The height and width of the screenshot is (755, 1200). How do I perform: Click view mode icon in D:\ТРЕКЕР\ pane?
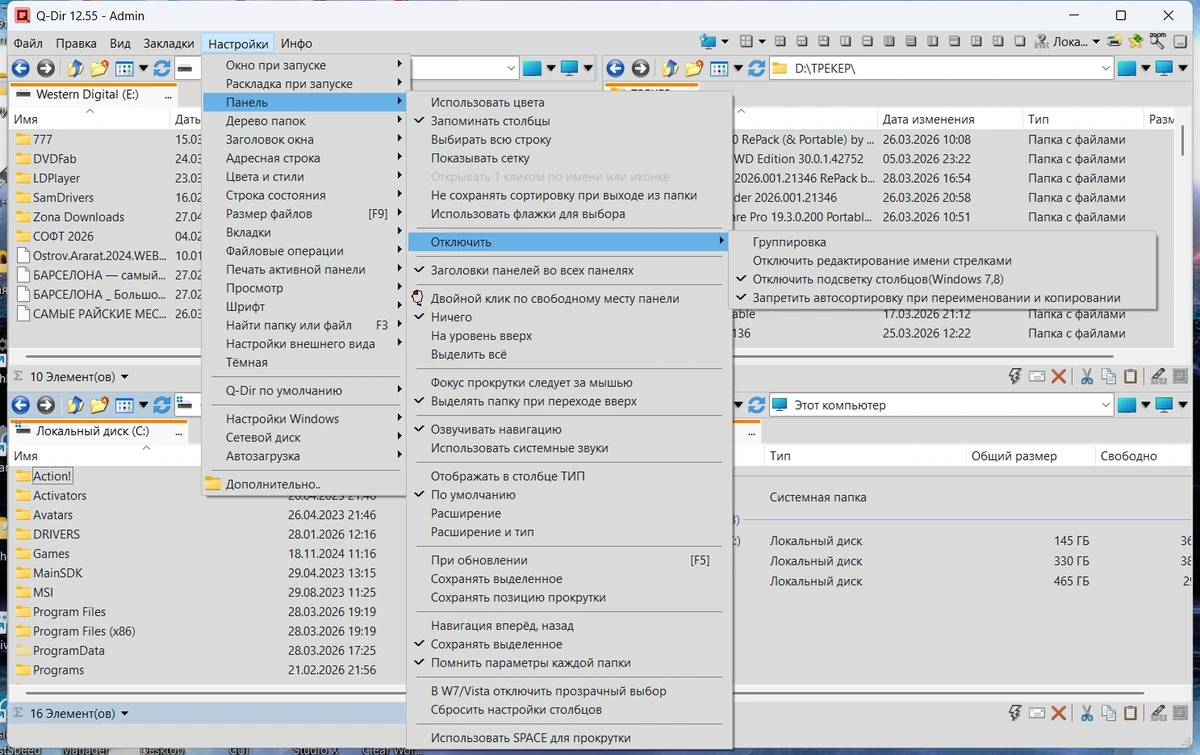tap(720, 68)
